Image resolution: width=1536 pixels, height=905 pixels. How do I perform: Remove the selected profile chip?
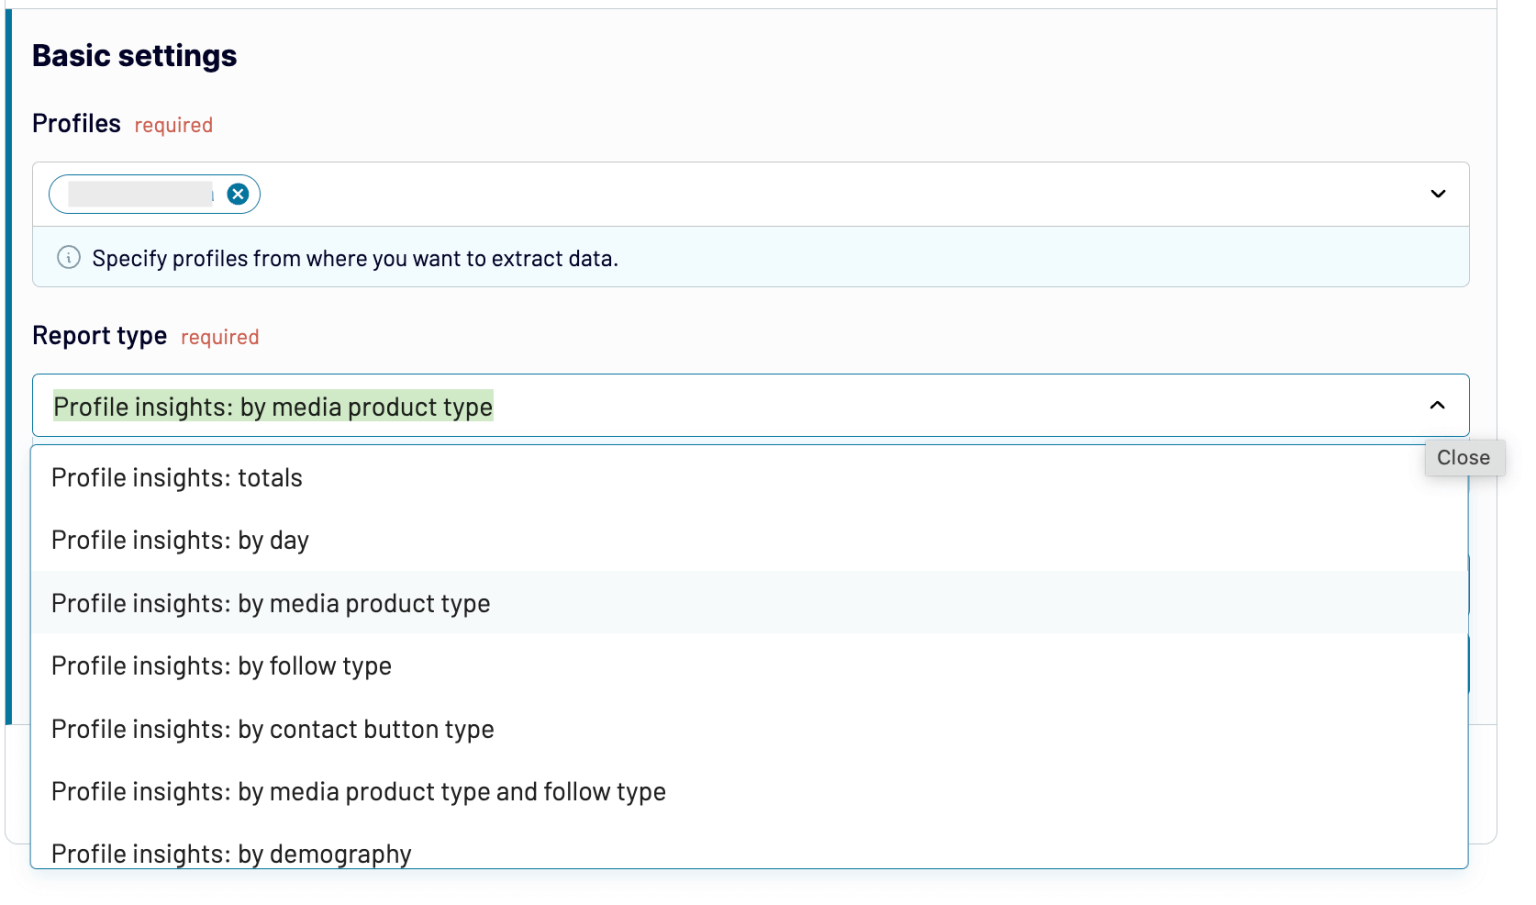238,194
